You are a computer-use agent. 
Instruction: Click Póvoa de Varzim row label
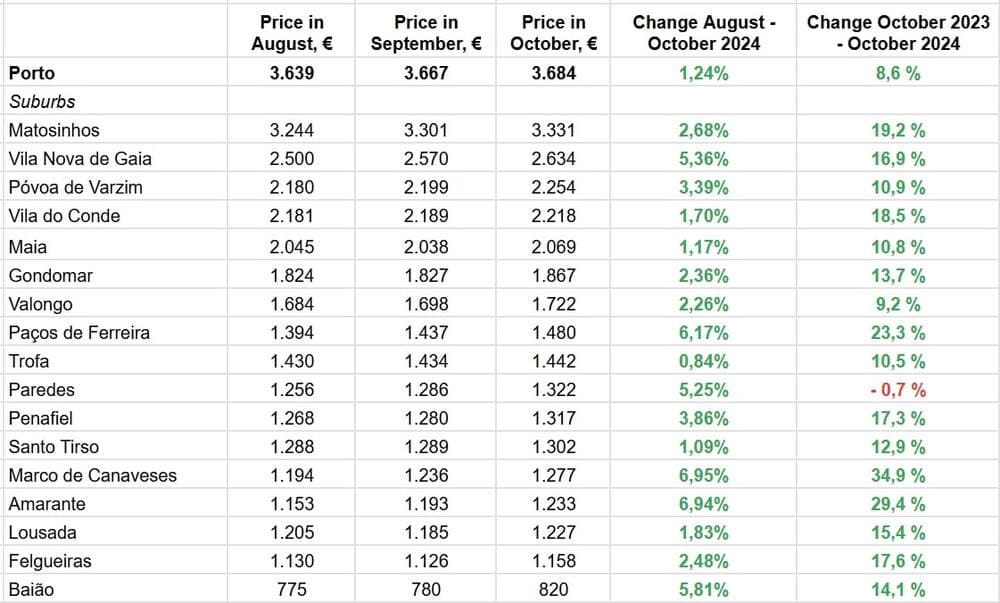coord(75,188)
